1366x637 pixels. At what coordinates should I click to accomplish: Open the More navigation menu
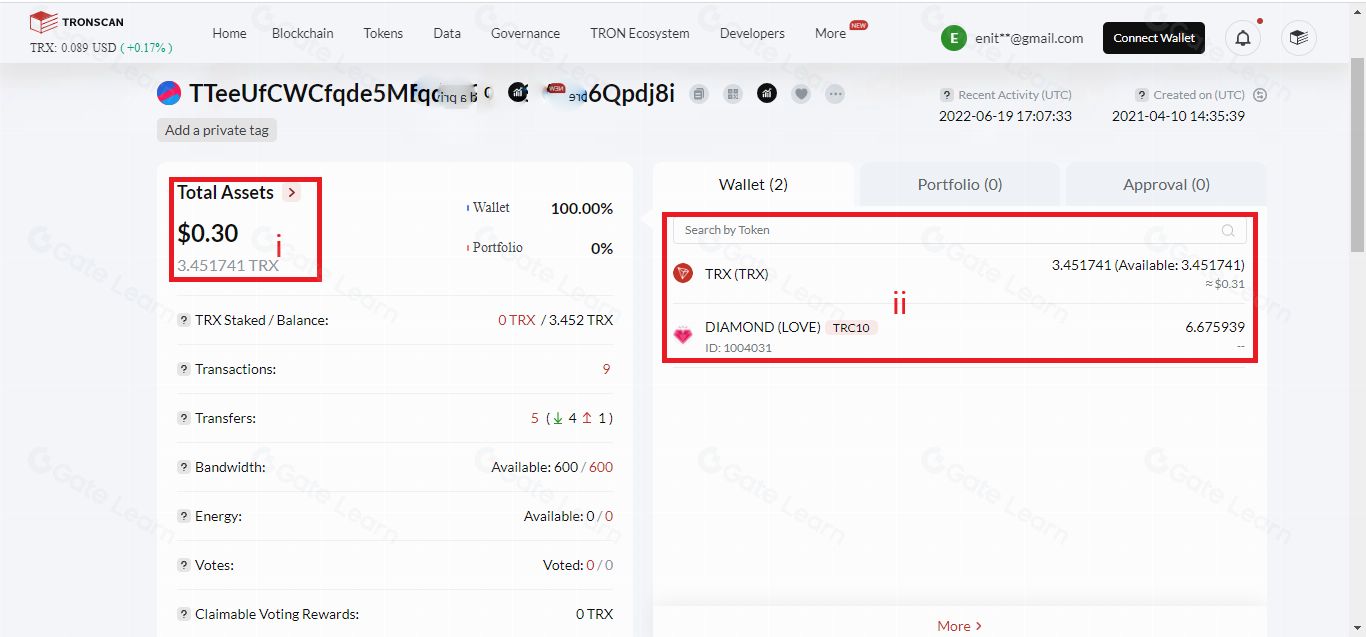coord(830,33)
